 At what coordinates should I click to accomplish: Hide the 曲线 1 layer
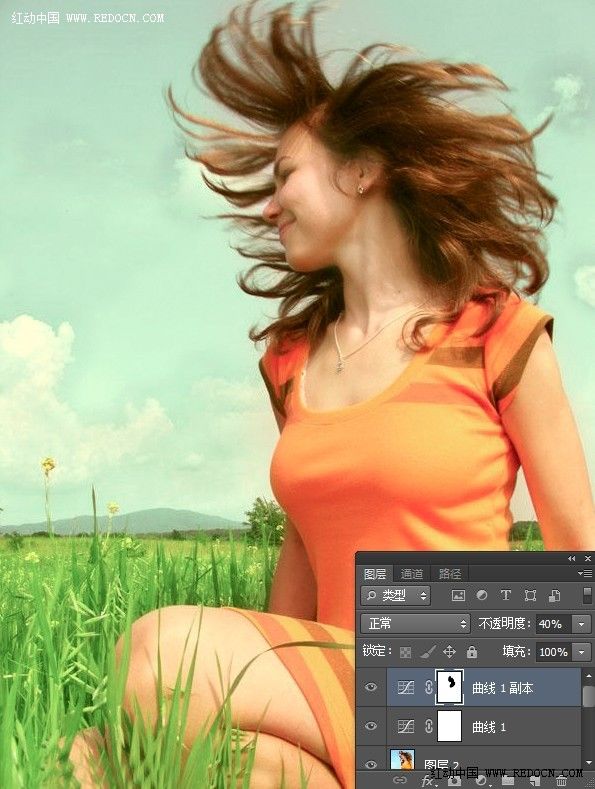(x=371, y=726)
